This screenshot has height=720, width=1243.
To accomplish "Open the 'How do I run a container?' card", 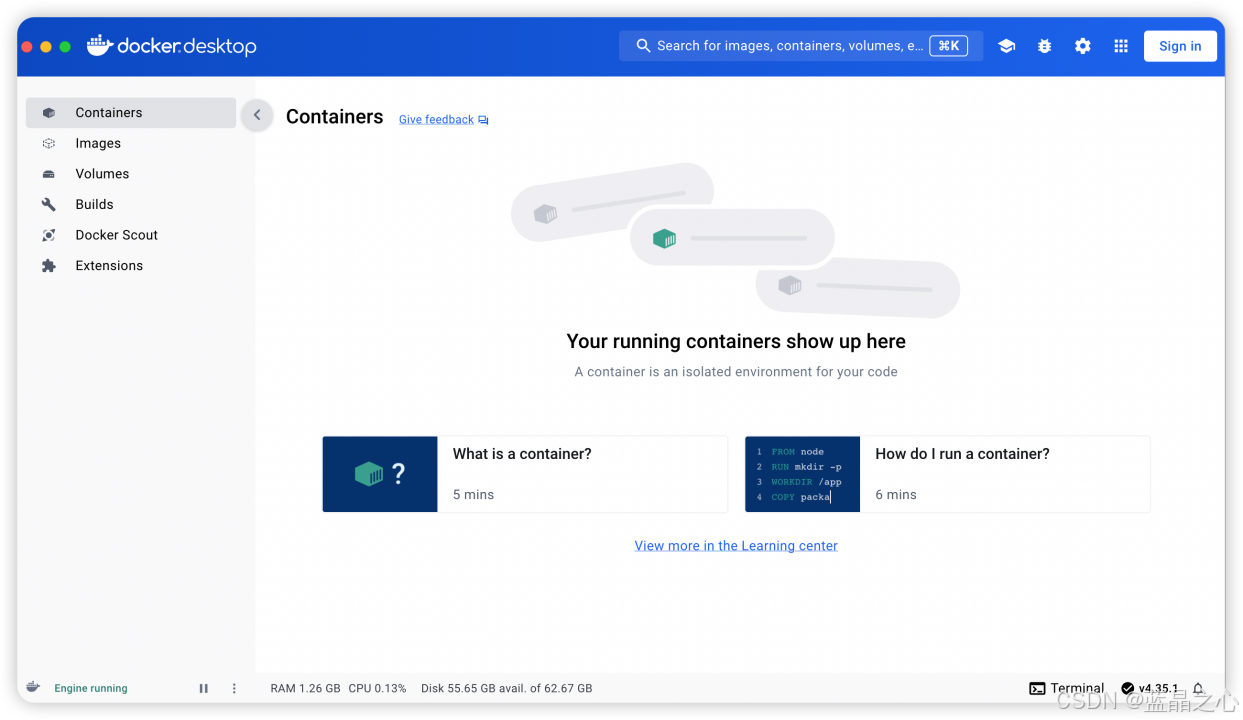I will (x=947, y=474).
